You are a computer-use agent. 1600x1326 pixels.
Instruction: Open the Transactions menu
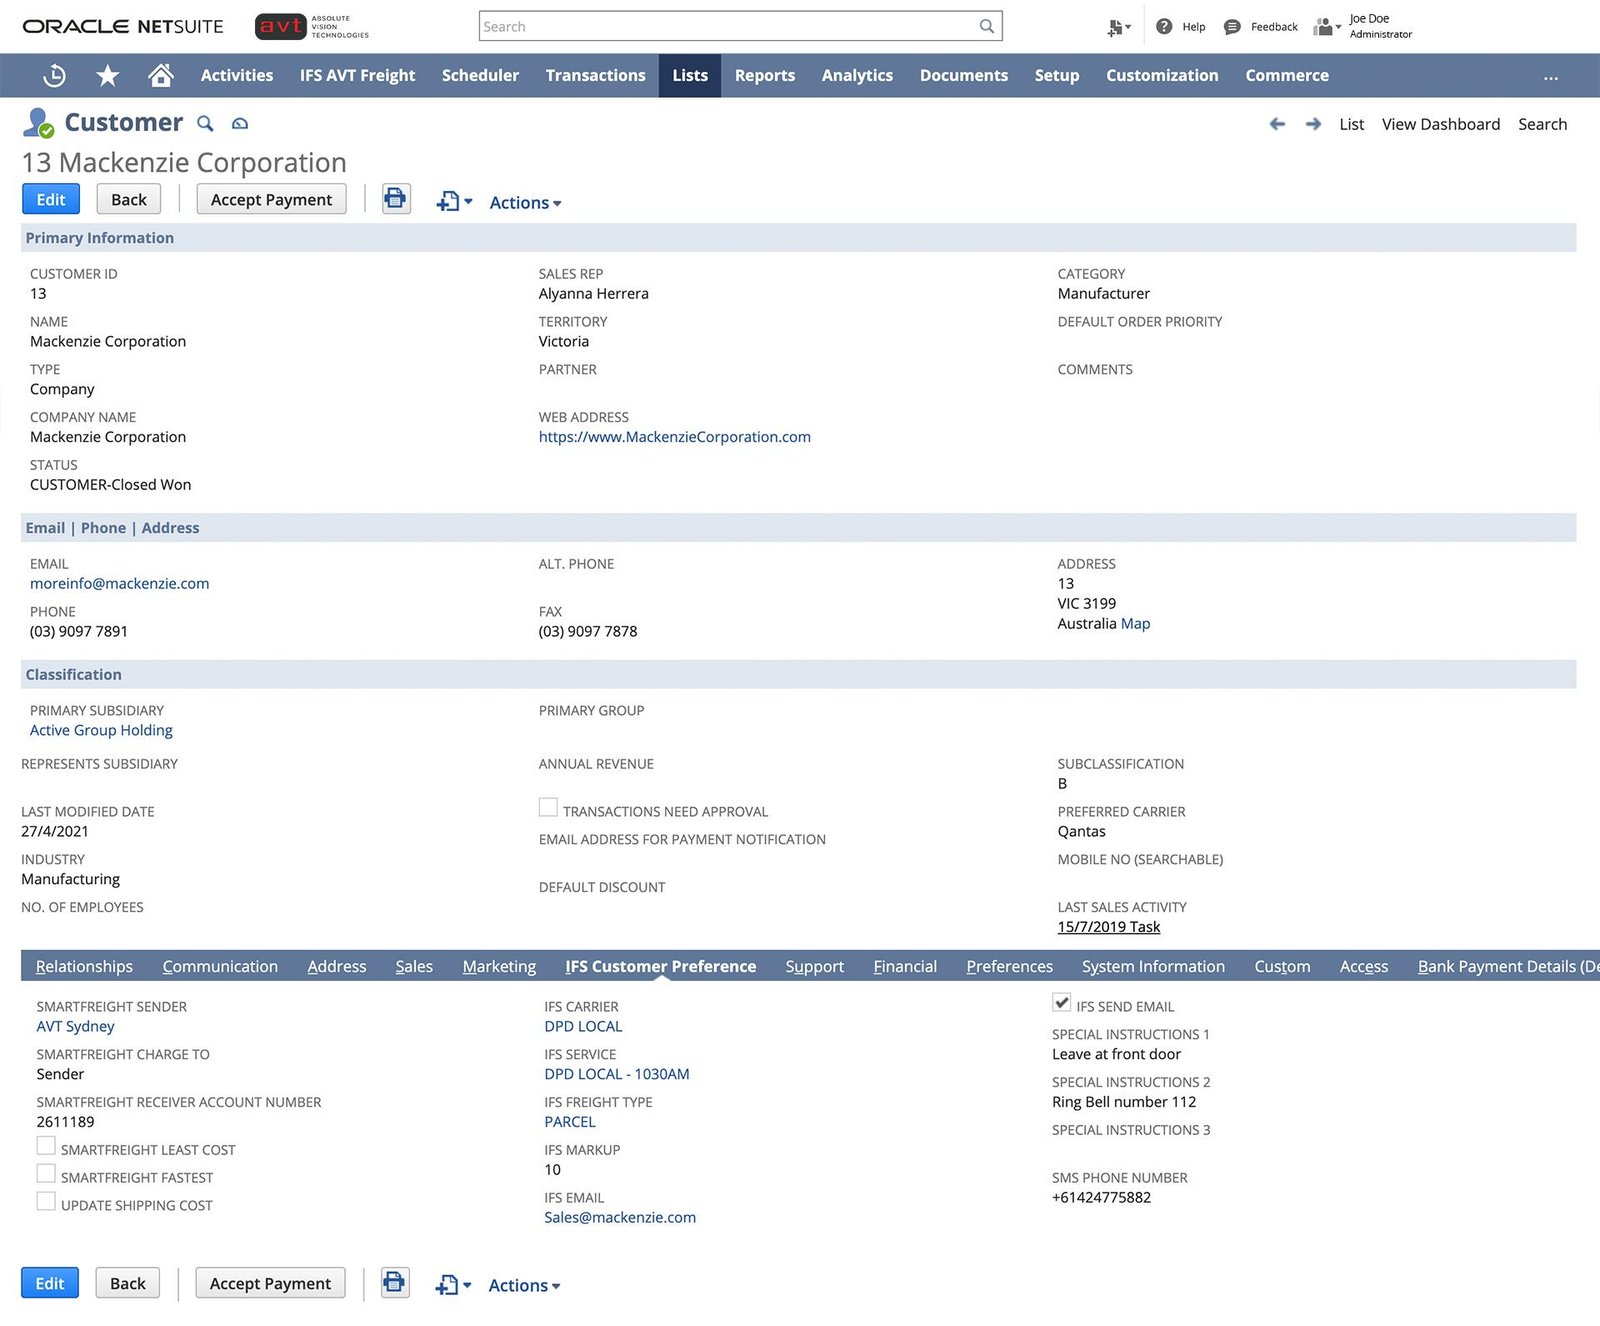pyautogui.click(x=595, y=75)
